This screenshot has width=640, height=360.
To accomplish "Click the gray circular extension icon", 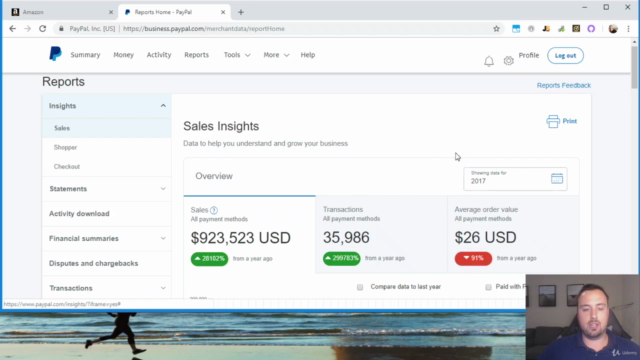I will coord(531,29).
